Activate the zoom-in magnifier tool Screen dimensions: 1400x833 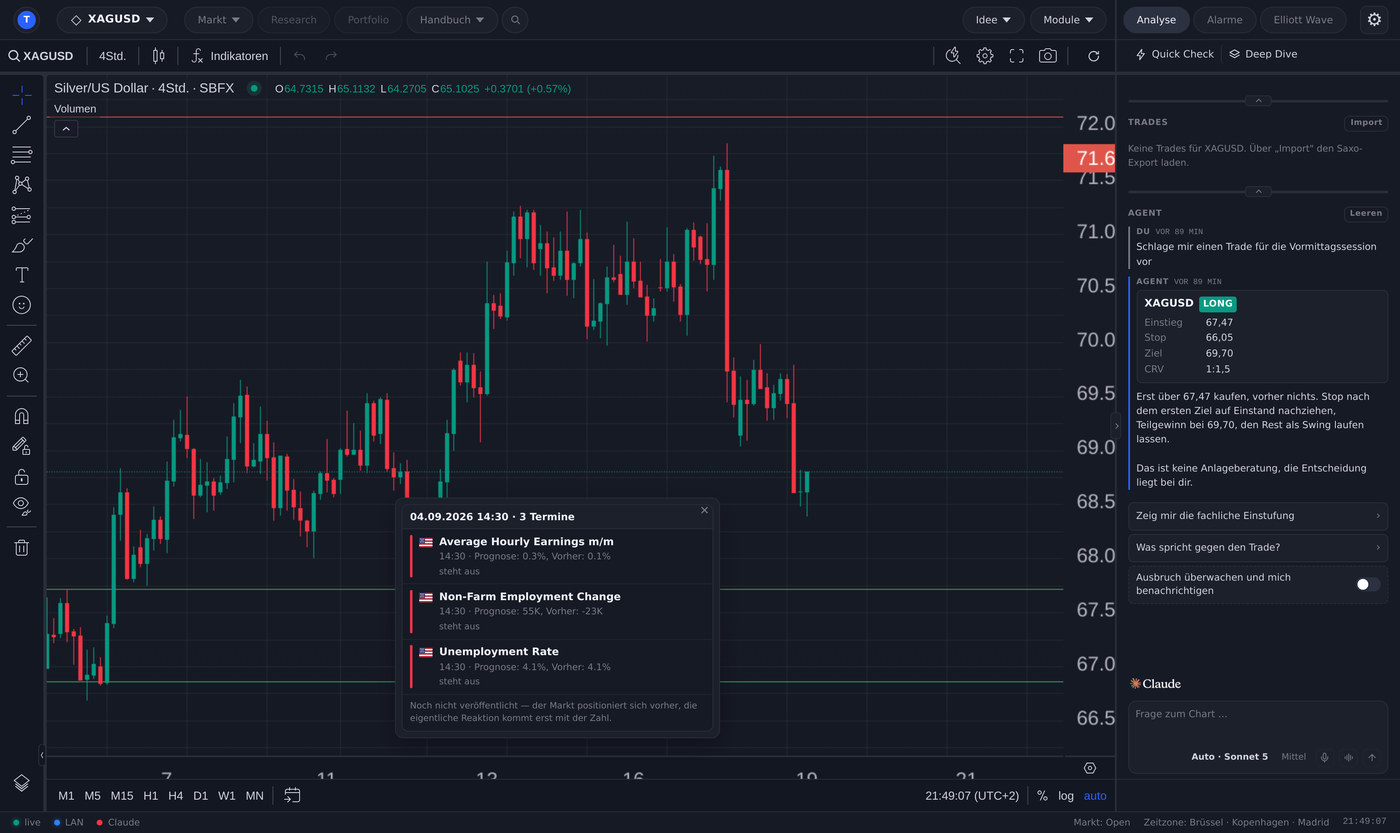[21, 375]
